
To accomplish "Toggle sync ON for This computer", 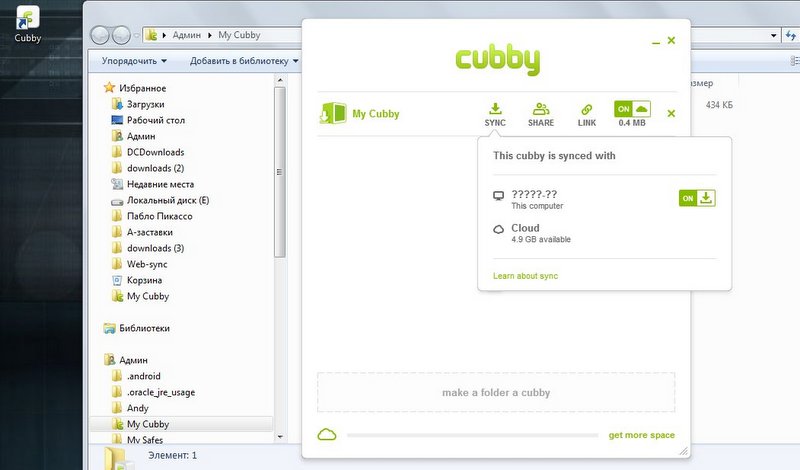I will click(697, 198).
